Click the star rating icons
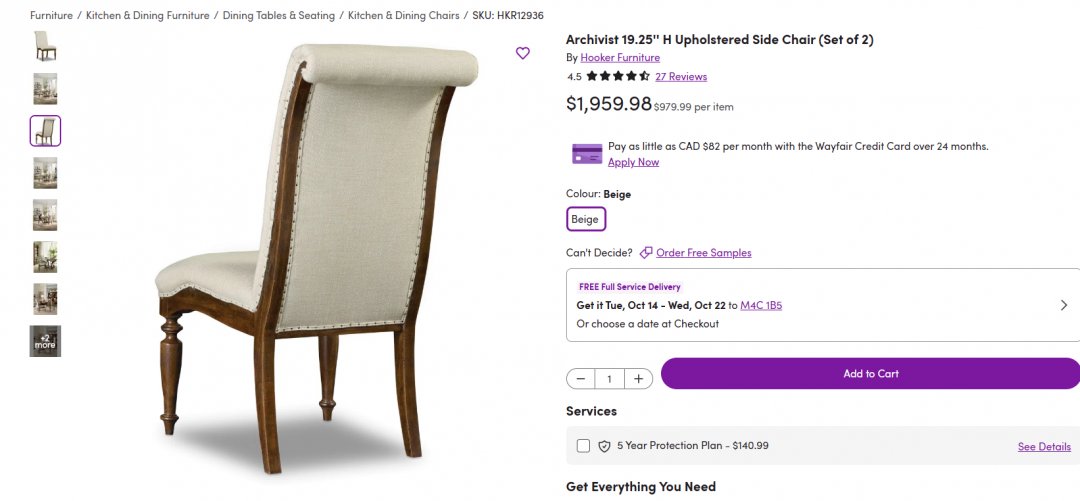The image size is (1080, 501). 618,76
